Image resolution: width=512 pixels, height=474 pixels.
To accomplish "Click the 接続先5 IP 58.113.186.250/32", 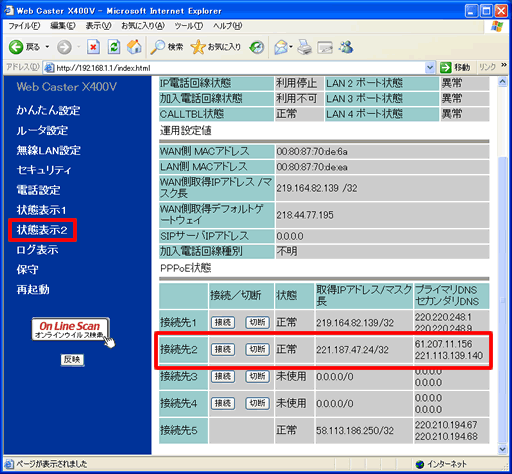I will [355, 431].
